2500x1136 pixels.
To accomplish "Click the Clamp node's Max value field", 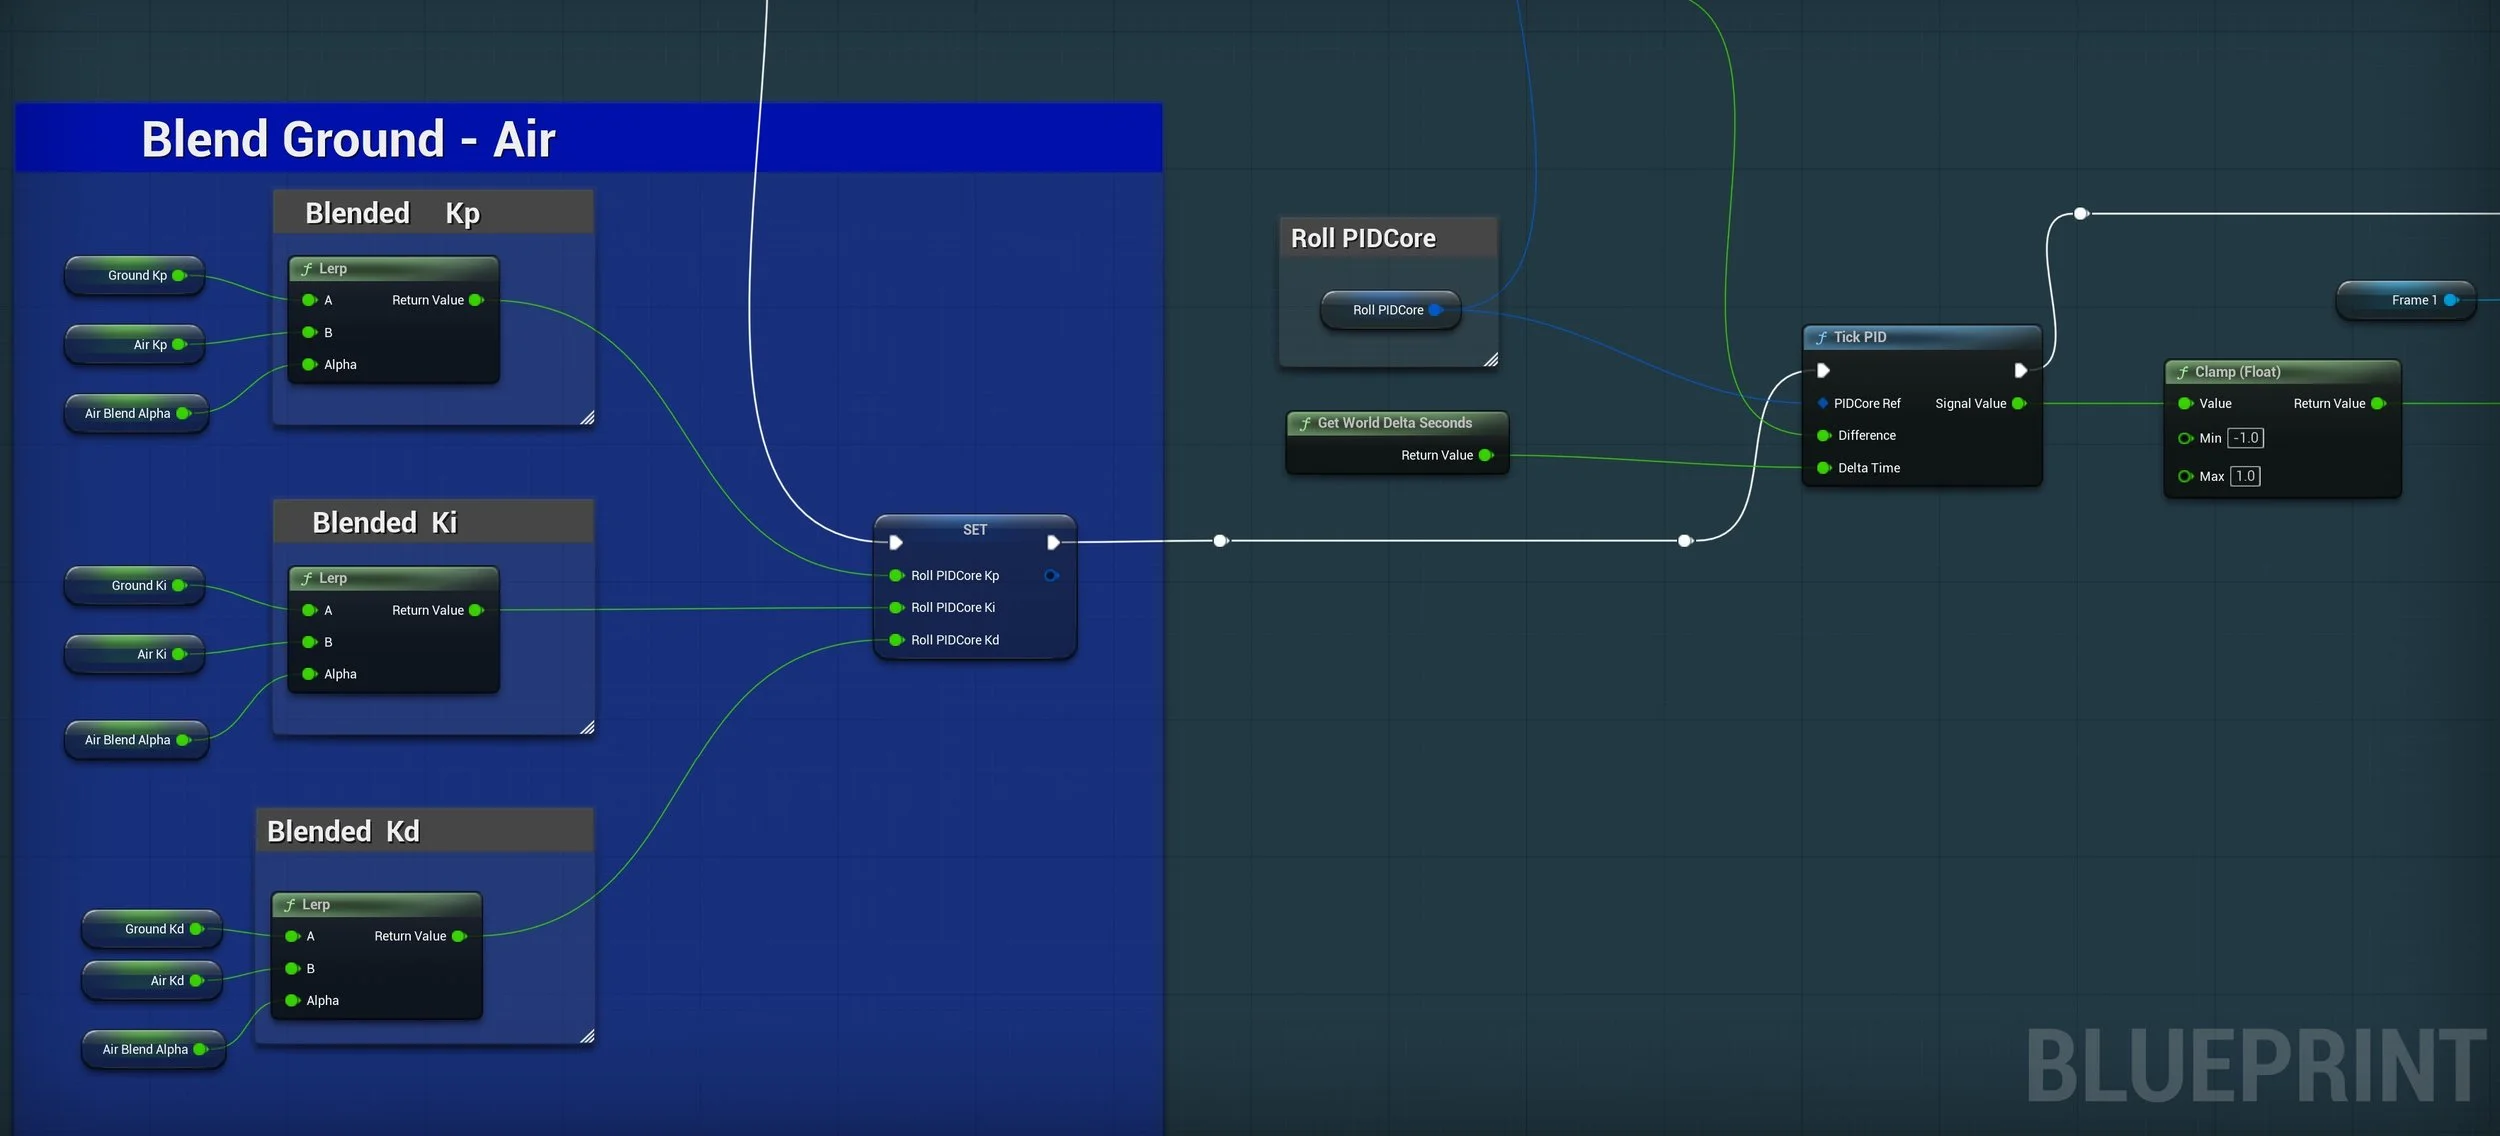I will [x=2245, y=476].
